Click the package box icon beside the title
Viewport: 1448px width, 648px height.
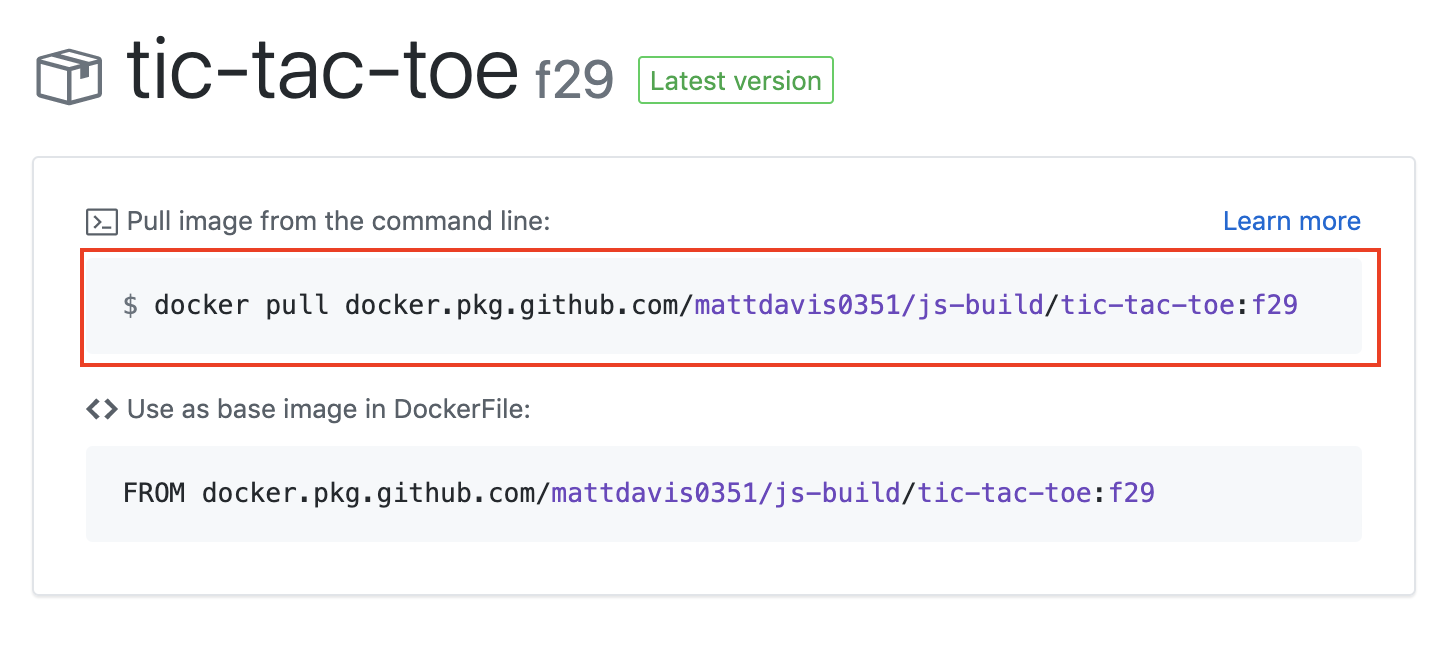point(69,78)
